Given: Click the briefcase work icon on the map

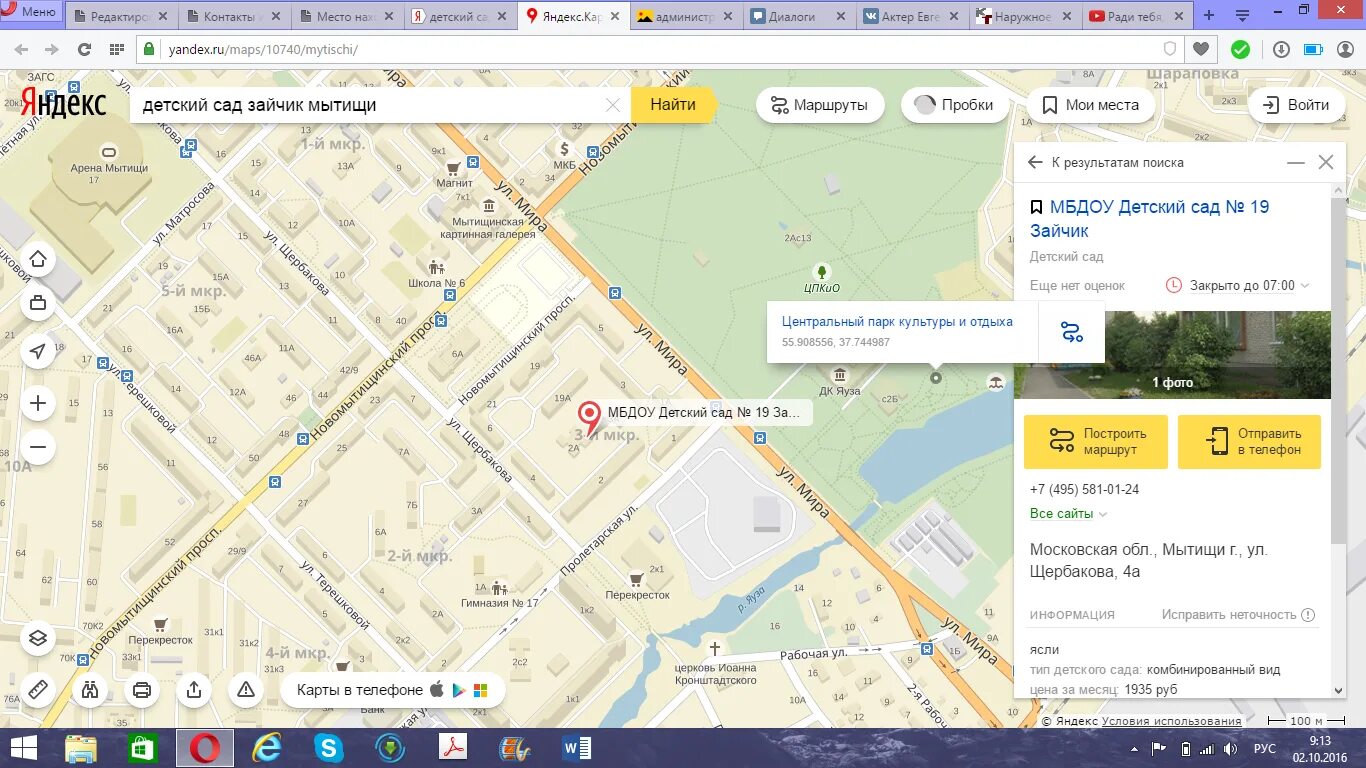Looking at the screenshot, I should click(x=38, y=302).
